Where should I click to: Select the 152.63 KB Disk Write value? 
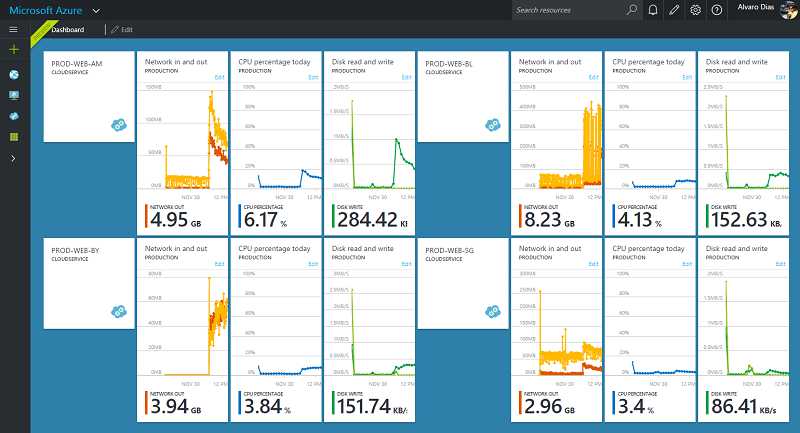click(x=746, y=220)
